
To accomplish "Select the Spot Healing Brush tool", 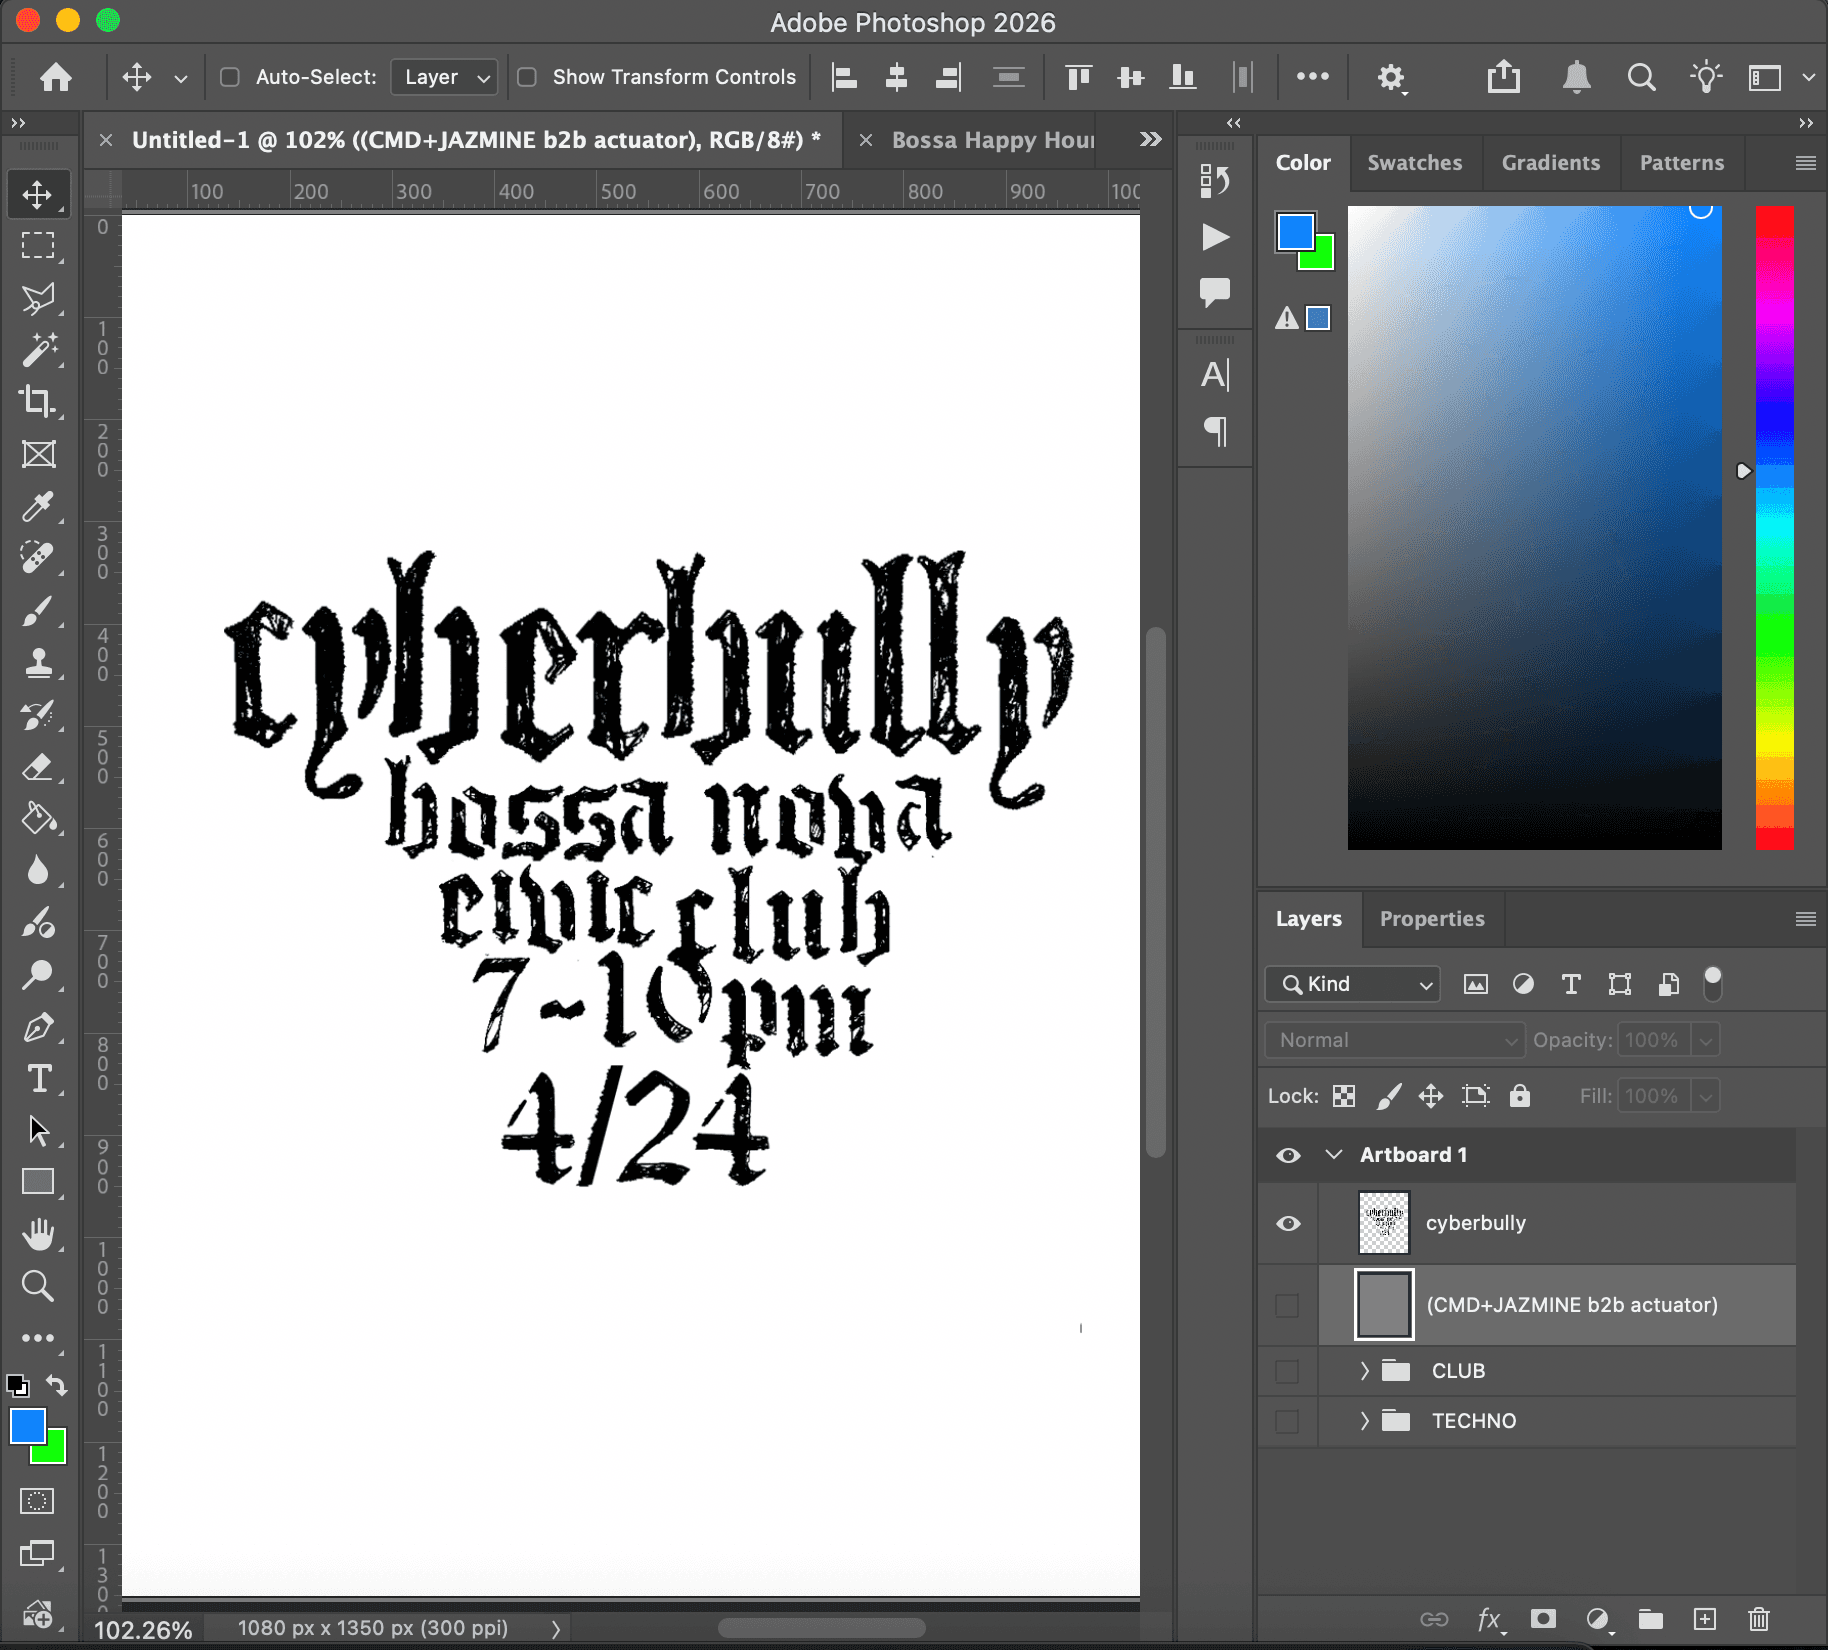I will click(x=38, y=558).
